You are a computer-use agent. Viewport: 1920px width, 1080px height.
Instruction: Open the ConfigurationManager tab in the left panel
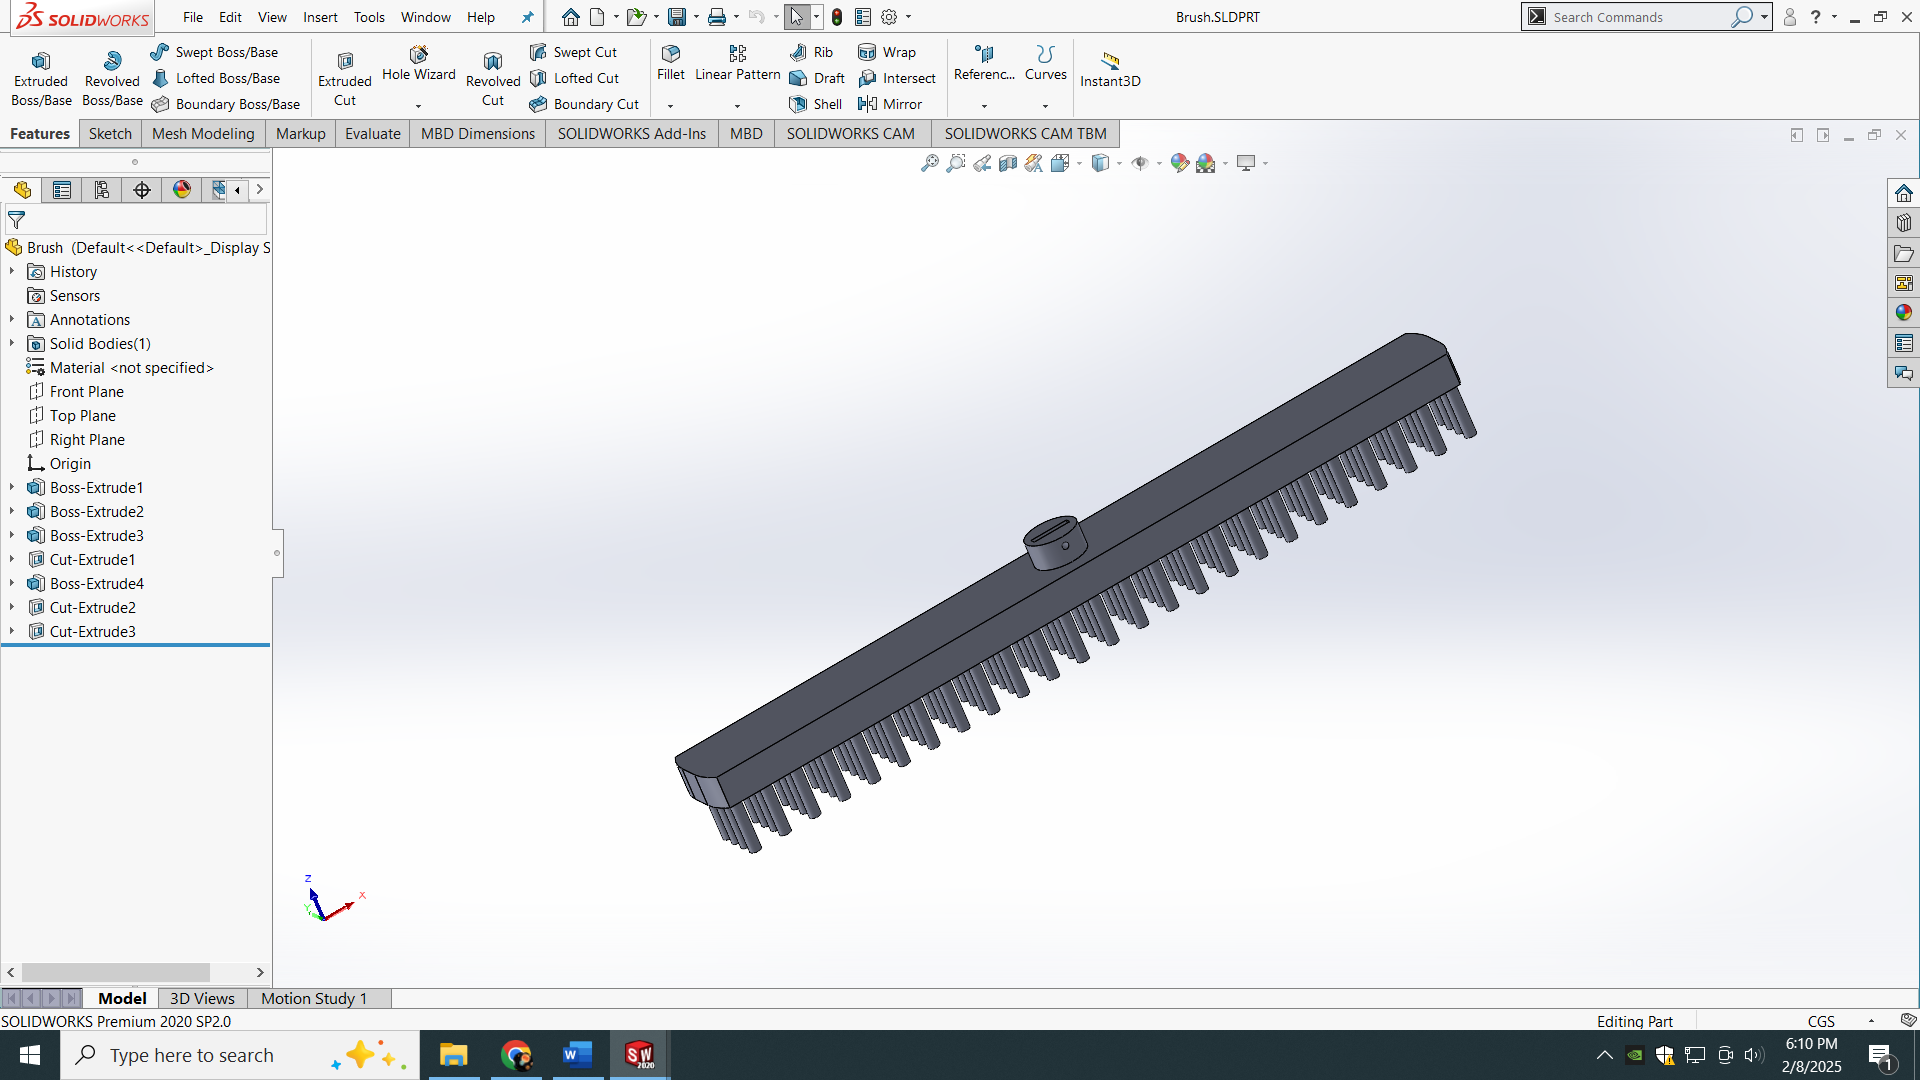[x=102, y=190]
